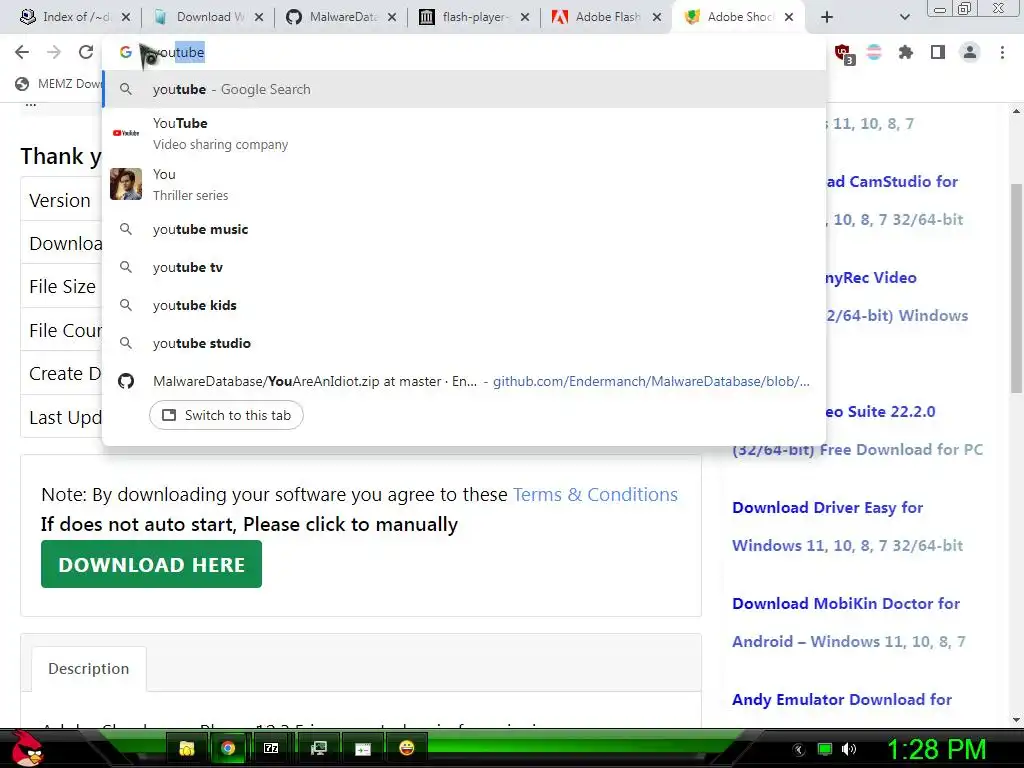Close the MalwareDatabase GitHub tab
The image size is (1024, 768).
click(392, 17)
